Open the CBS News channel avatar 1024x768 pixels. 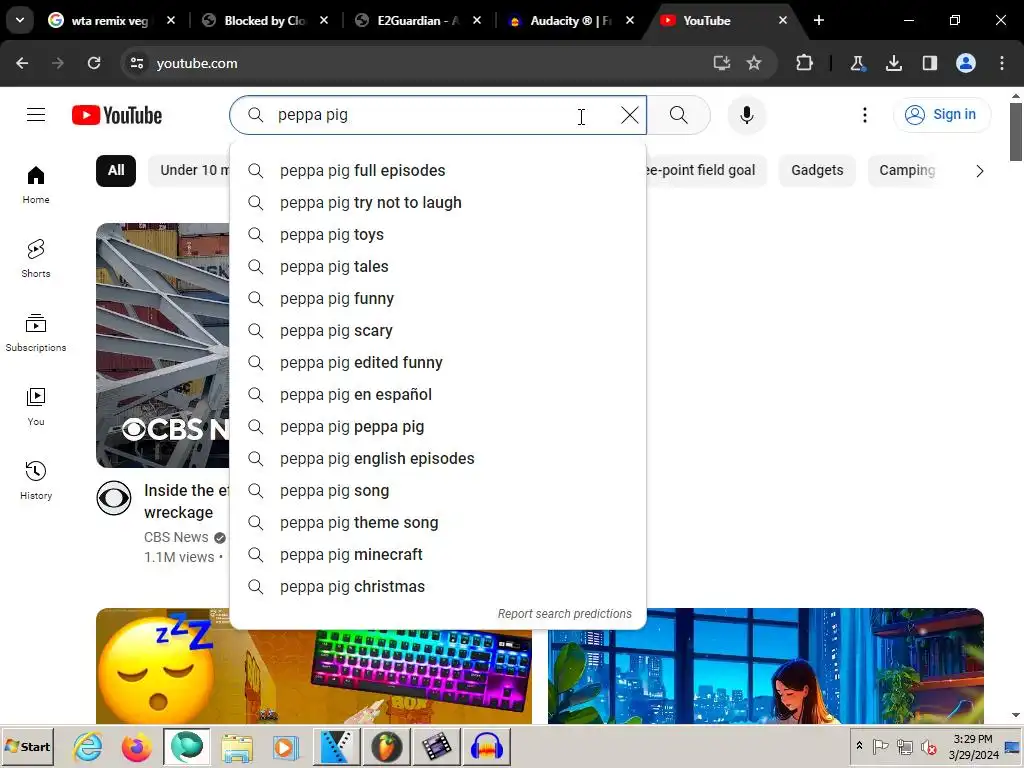(114, 498)
